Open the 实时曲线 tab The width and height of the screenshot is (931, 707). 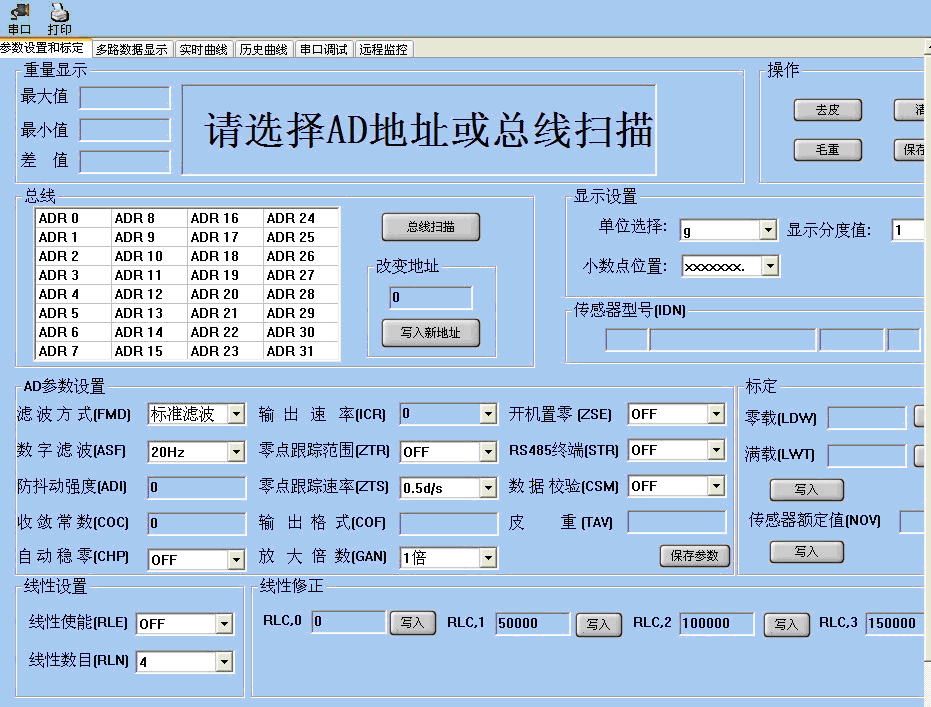[x=203, y=49]
